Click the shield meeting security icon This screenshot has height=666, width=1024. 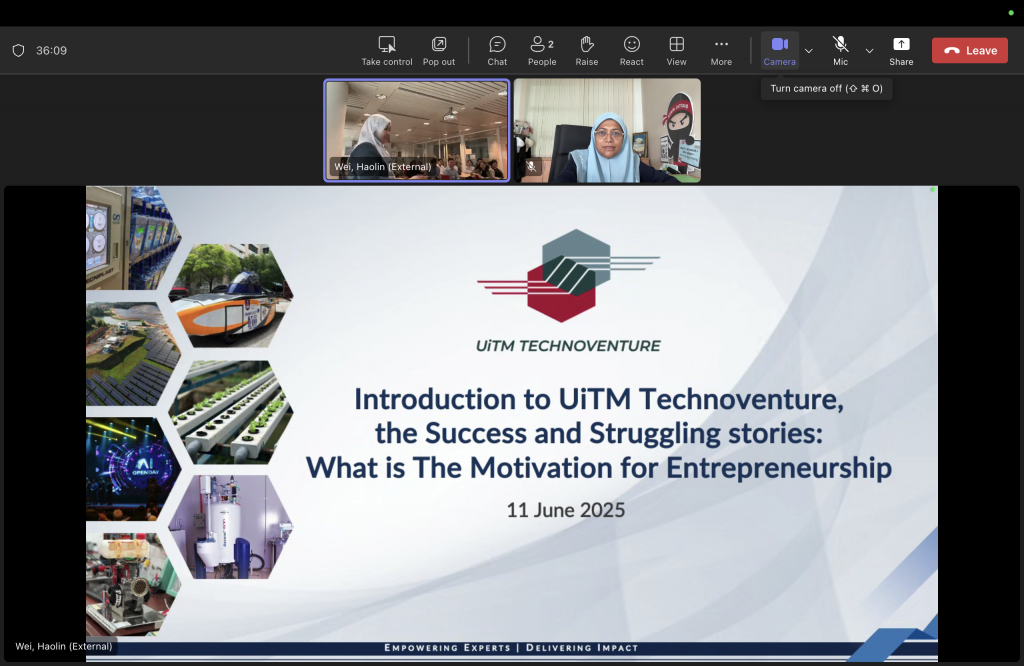(18, 50)
